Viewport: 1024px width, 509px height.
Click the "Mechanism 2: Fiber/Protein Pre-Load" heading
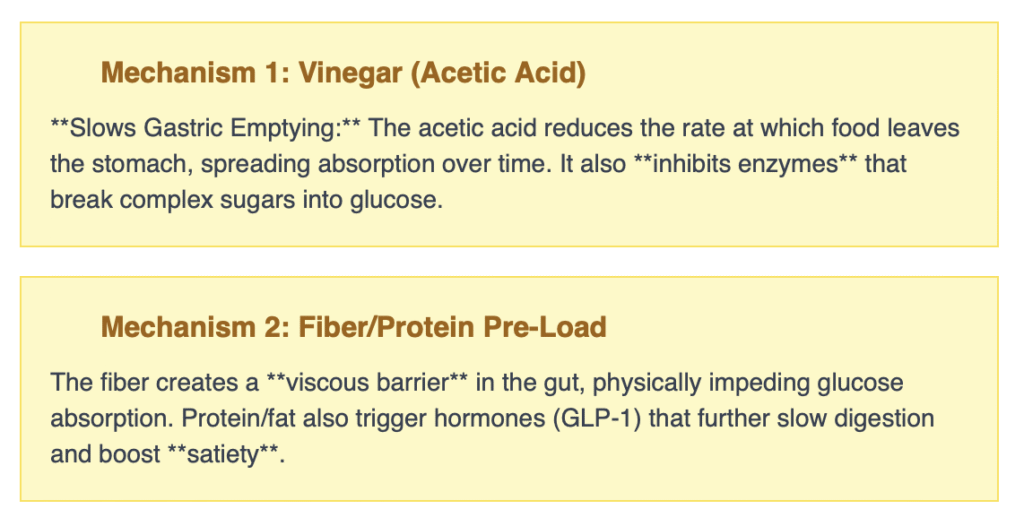click(353, 327)
